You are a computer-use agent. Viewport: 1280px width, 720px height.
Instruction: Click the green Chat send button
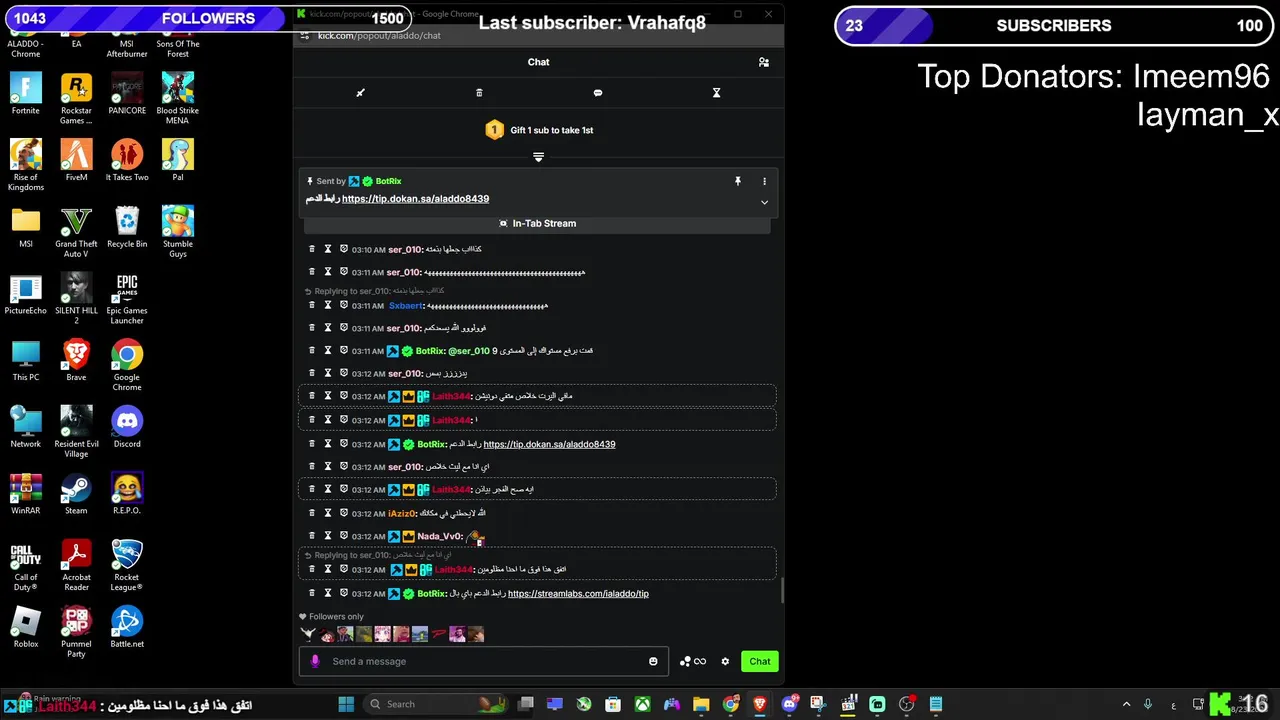(760, 661)
